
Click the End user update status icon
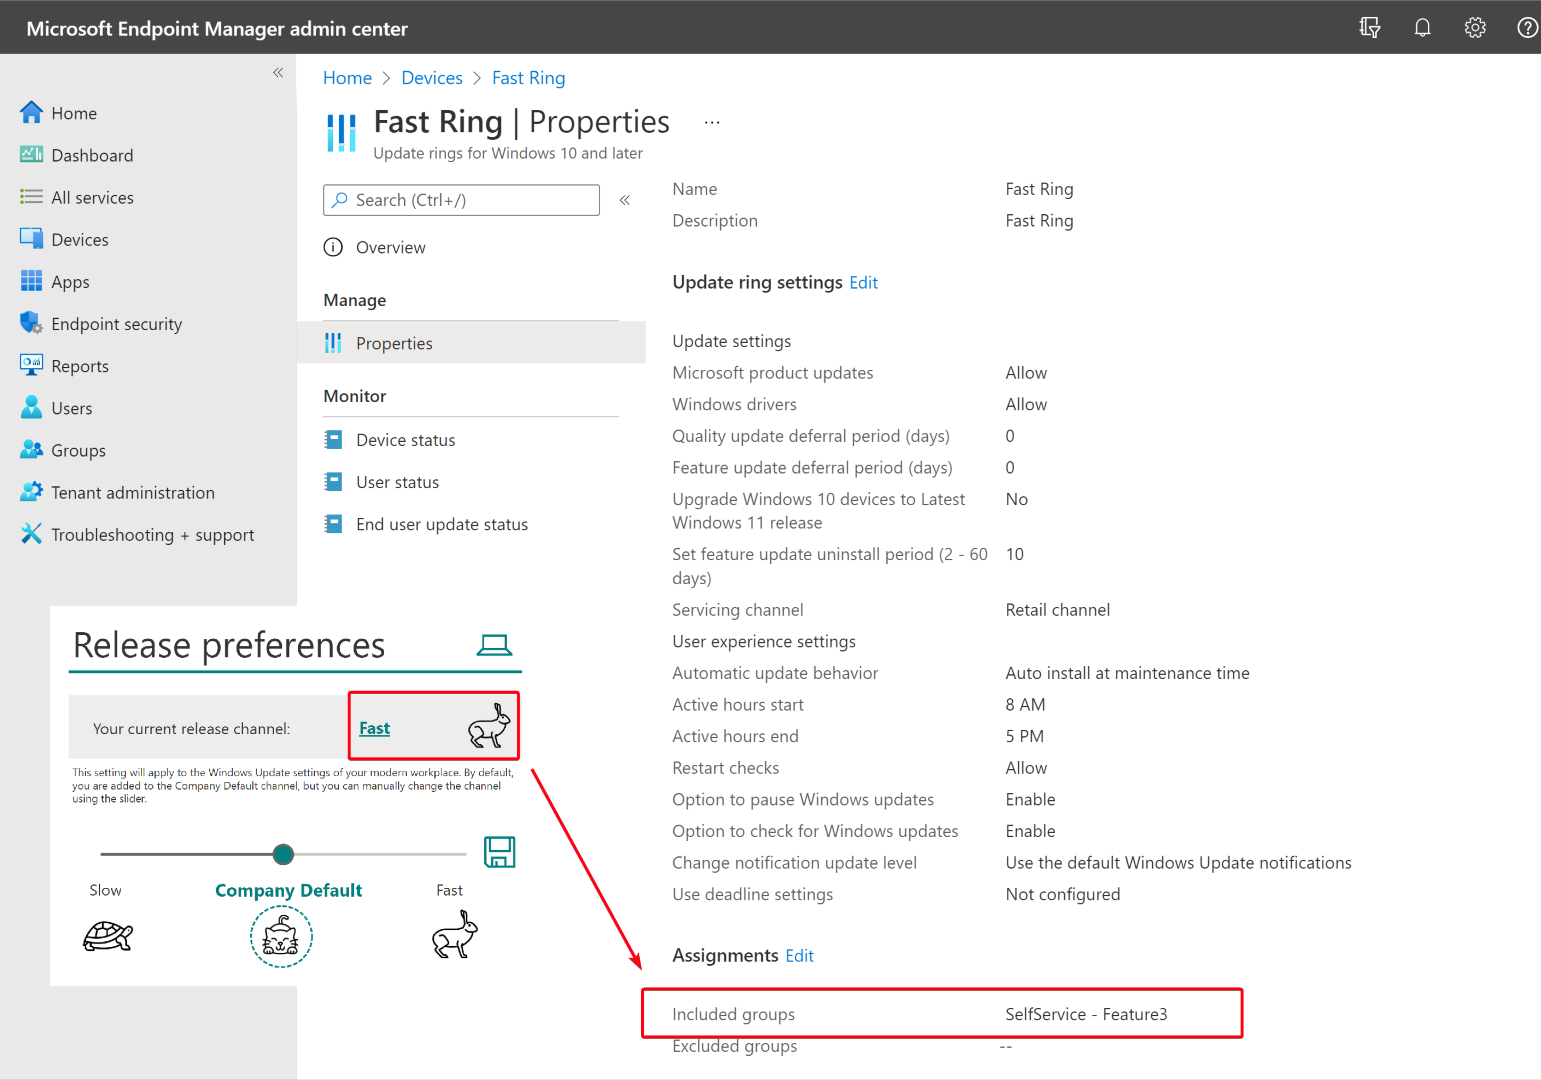(333, 523)
